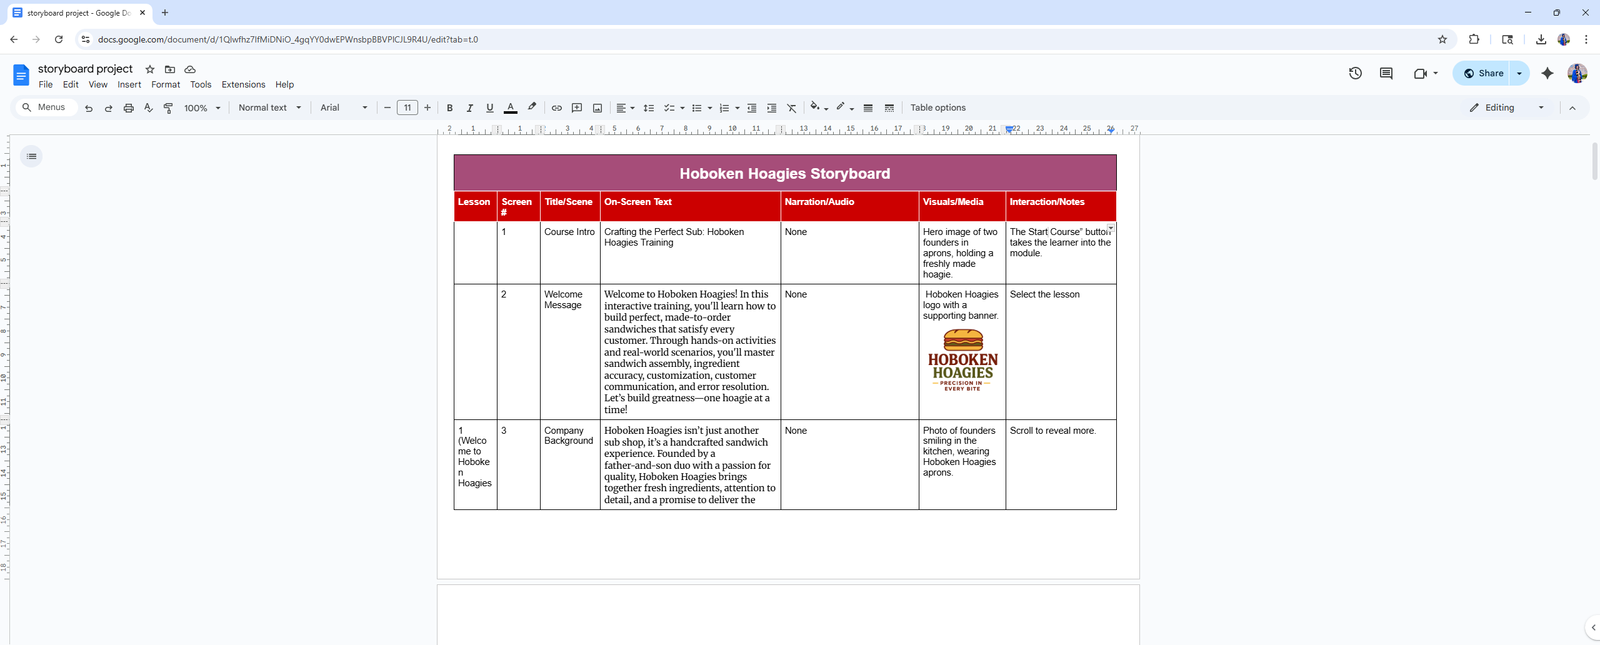Click the Gemini sparkle icon
Viewport: 1600px width, 645px height.
(x=1547, y=73)
